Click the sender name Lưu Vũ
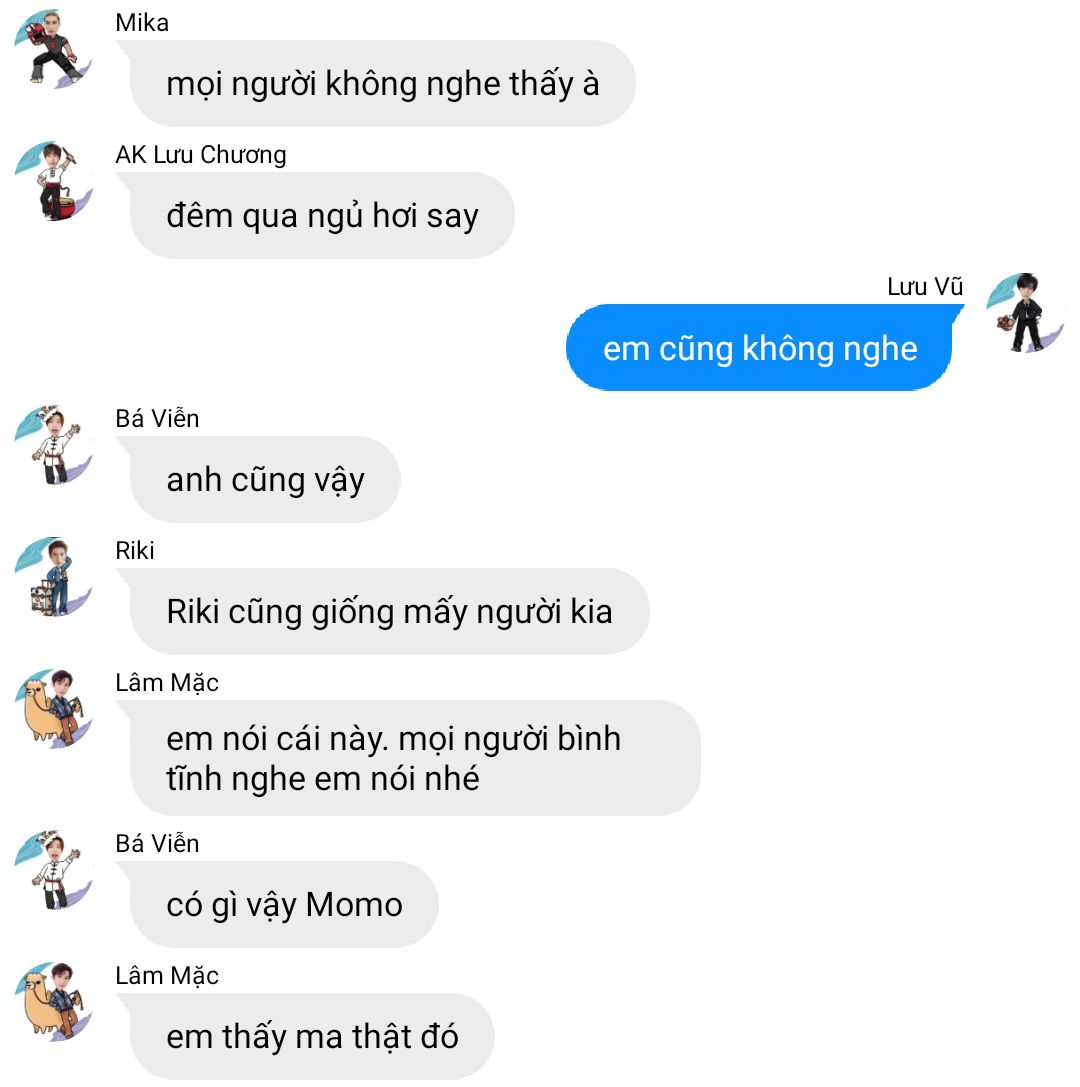1080x1087 pixels. pos(925,286)
